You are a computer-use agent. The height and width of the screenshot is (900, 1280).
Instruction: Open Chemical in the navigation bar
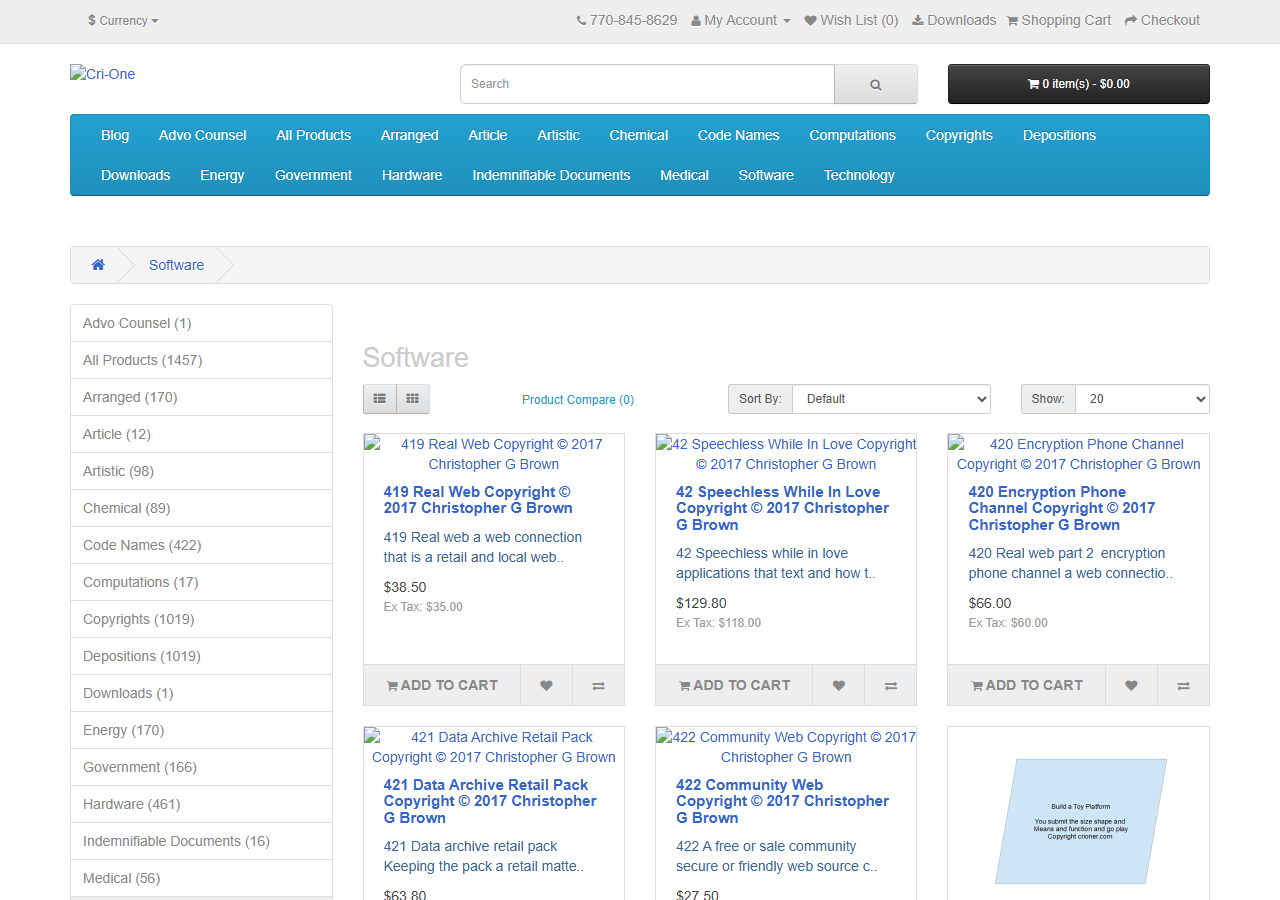[638, 135]
